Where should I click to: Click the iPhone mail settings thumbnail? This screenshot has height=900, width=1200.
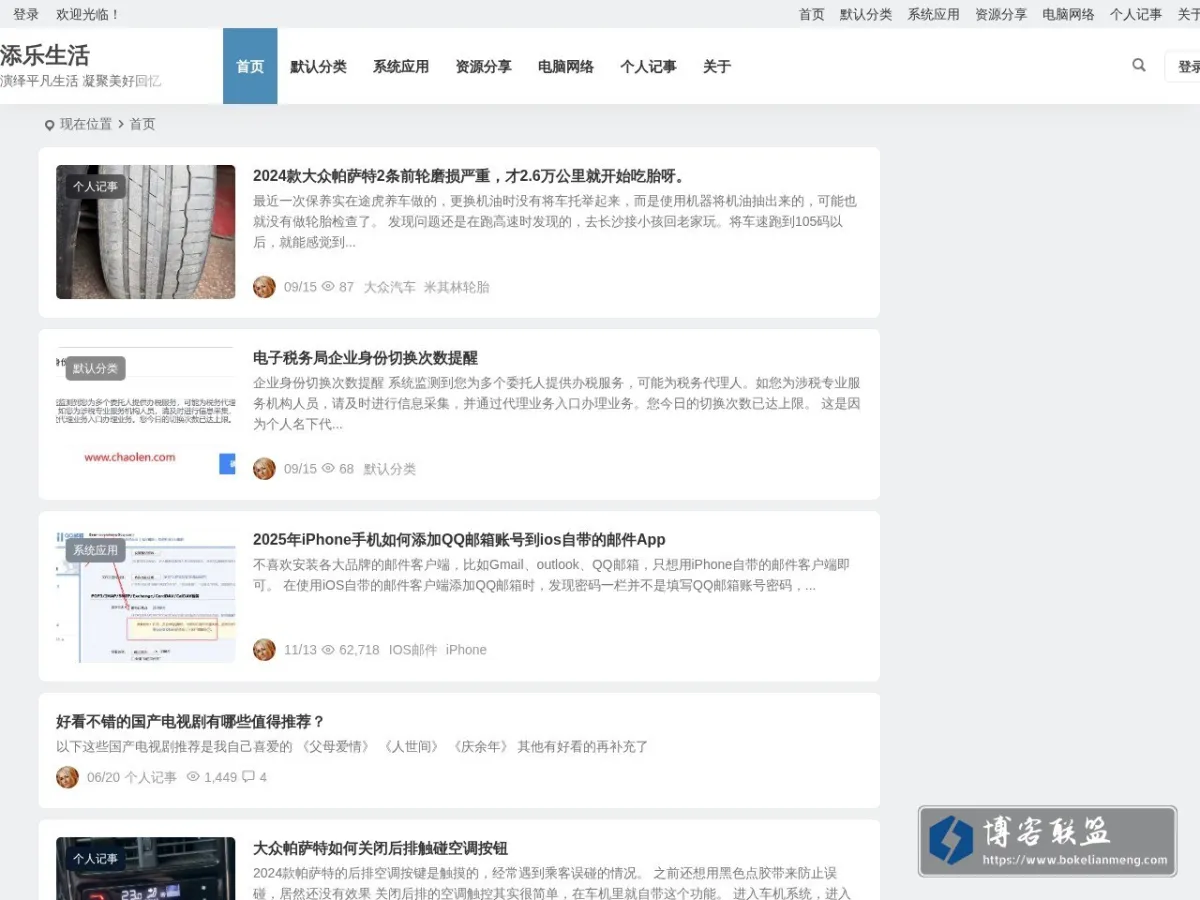coord(146,595)
